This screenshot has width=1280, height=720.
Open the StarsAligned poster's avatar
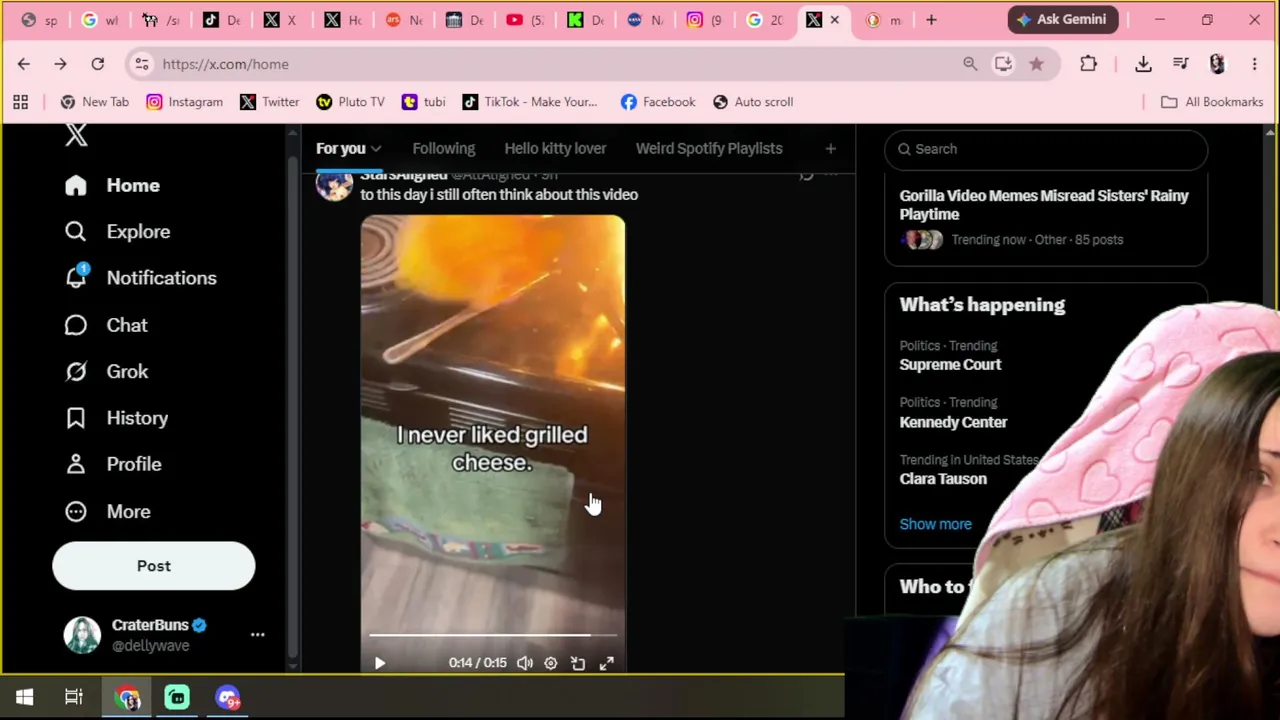click(x=334, y=184)
